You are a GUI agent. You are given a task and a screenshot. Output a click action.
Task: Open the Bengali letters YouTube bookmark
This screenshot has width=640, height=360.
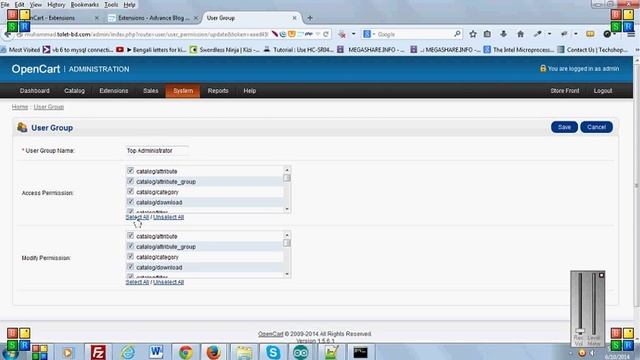point(151,50)
